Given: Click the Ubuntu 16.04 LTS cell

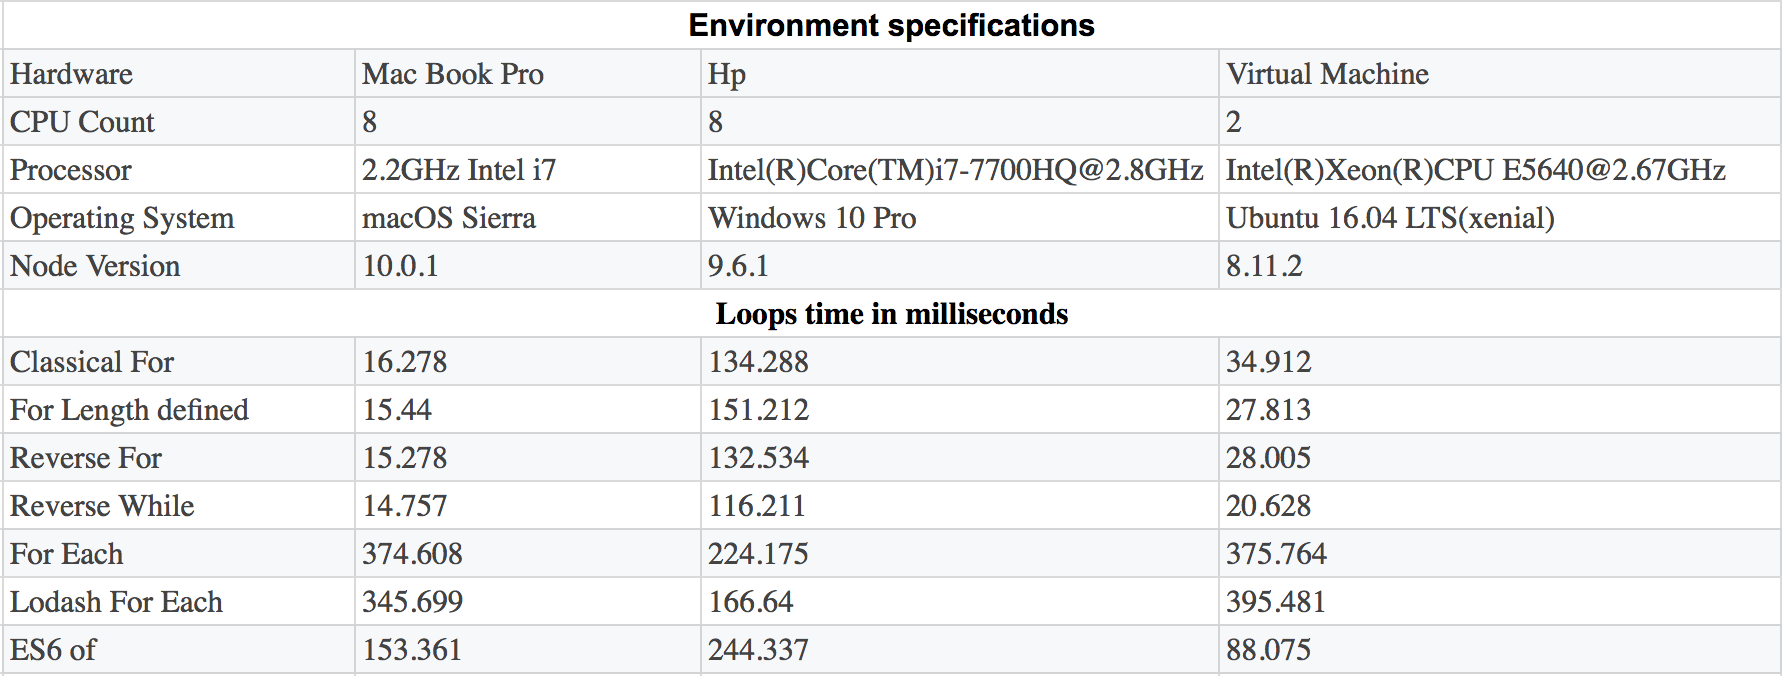Looking at the screenshot, I should (x=1499, y=217).
